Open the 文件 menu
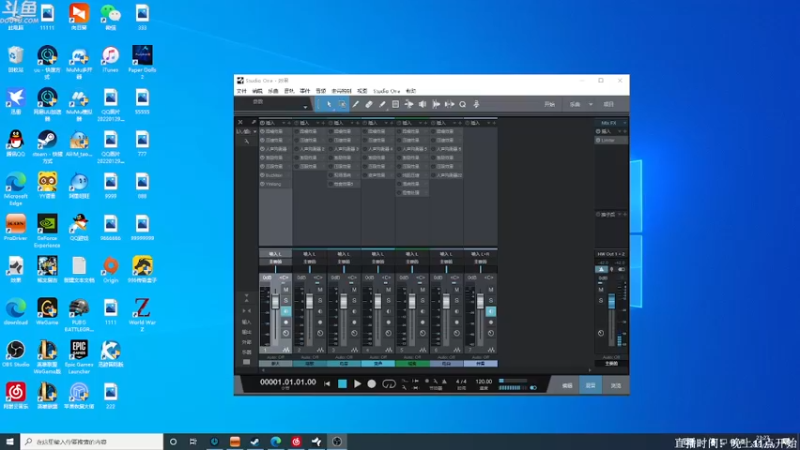The image size is (800, 450). [242, 91]
